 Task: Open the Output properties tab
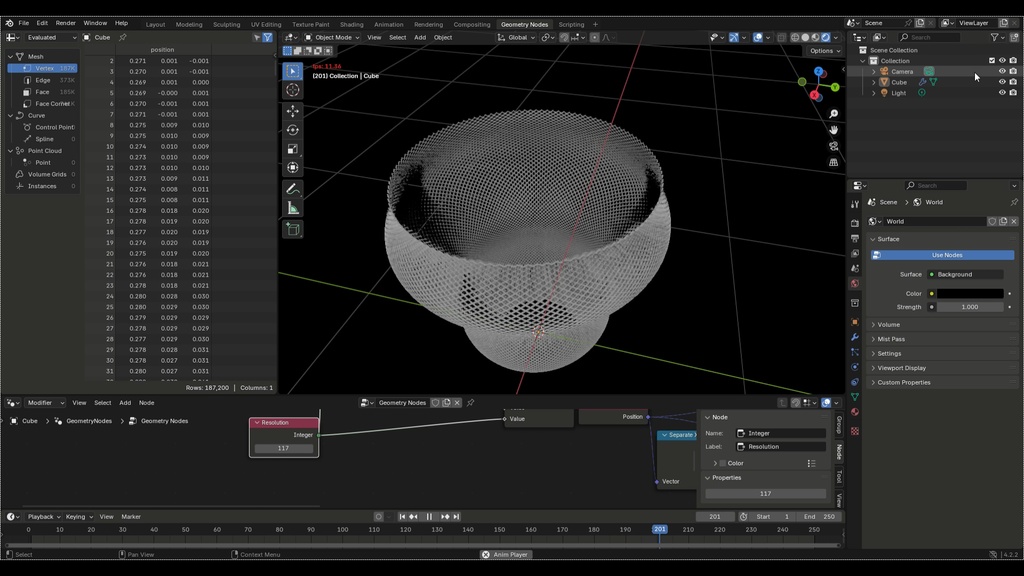[855, 238]
